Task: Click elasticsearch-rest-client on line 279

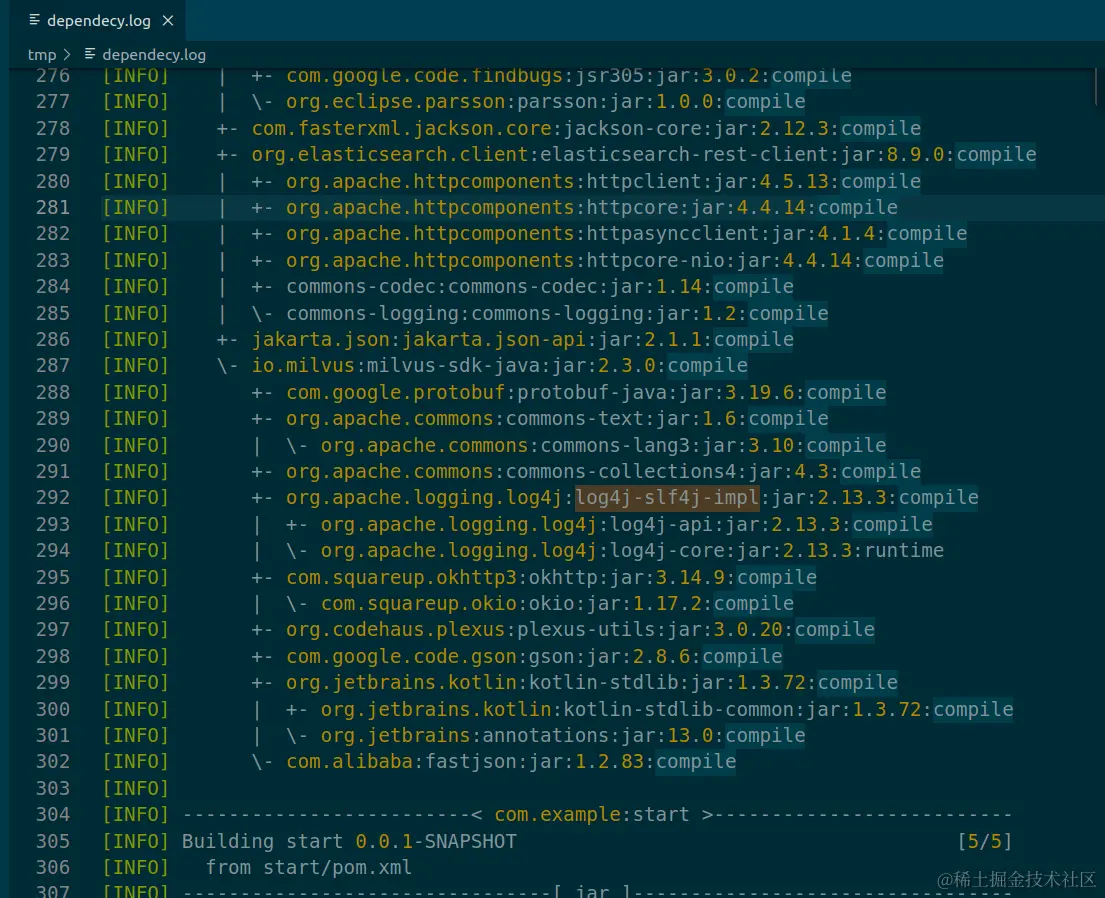Action: 684,154
